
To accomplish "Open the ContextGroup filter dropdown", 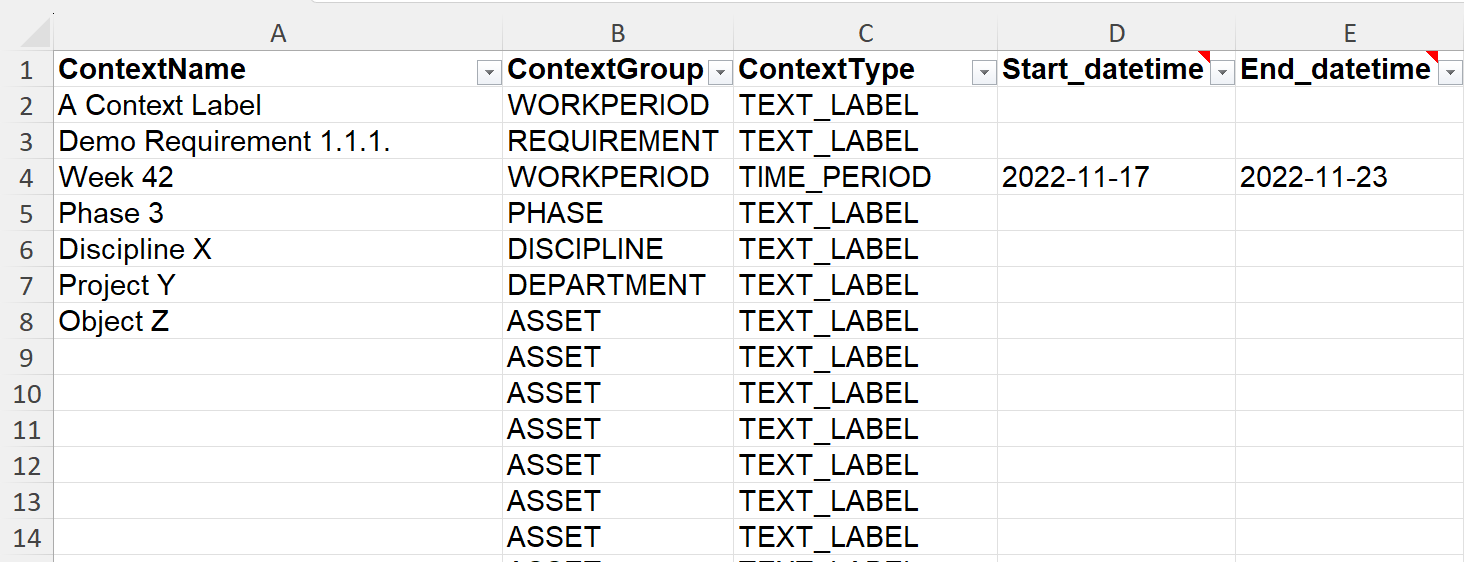I will click(720, 72).
